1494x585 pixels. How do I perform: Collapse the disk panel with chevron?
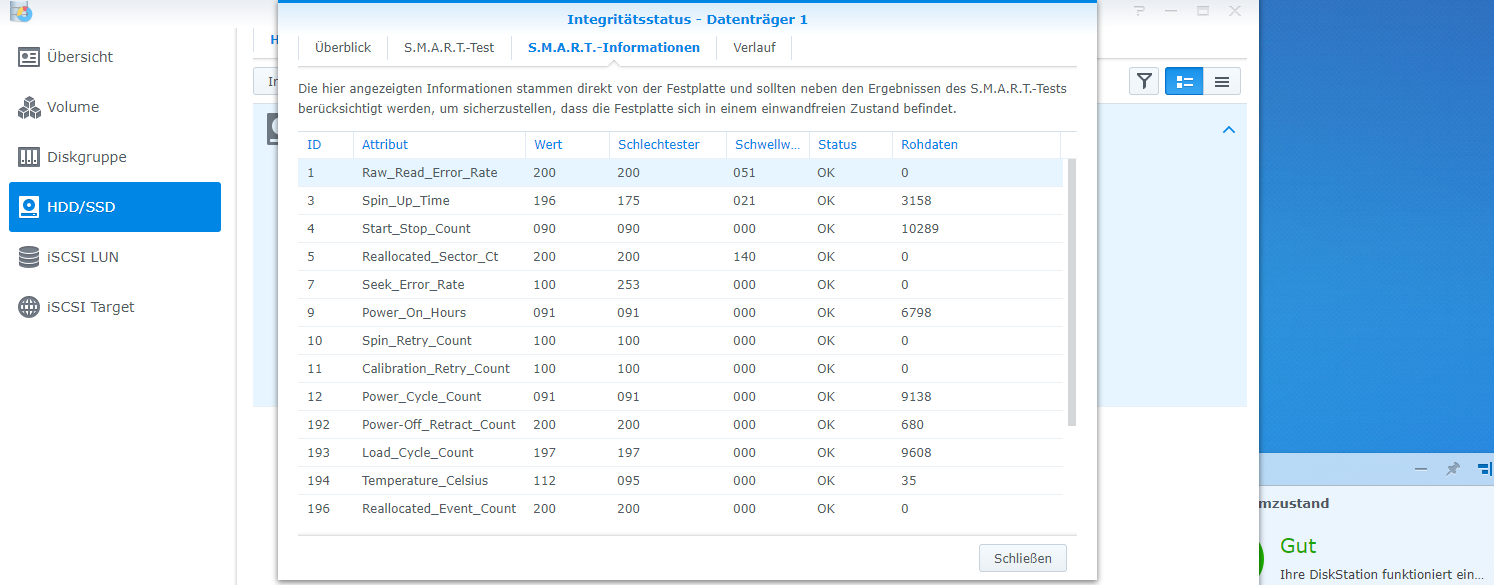tap(1229, 130)
